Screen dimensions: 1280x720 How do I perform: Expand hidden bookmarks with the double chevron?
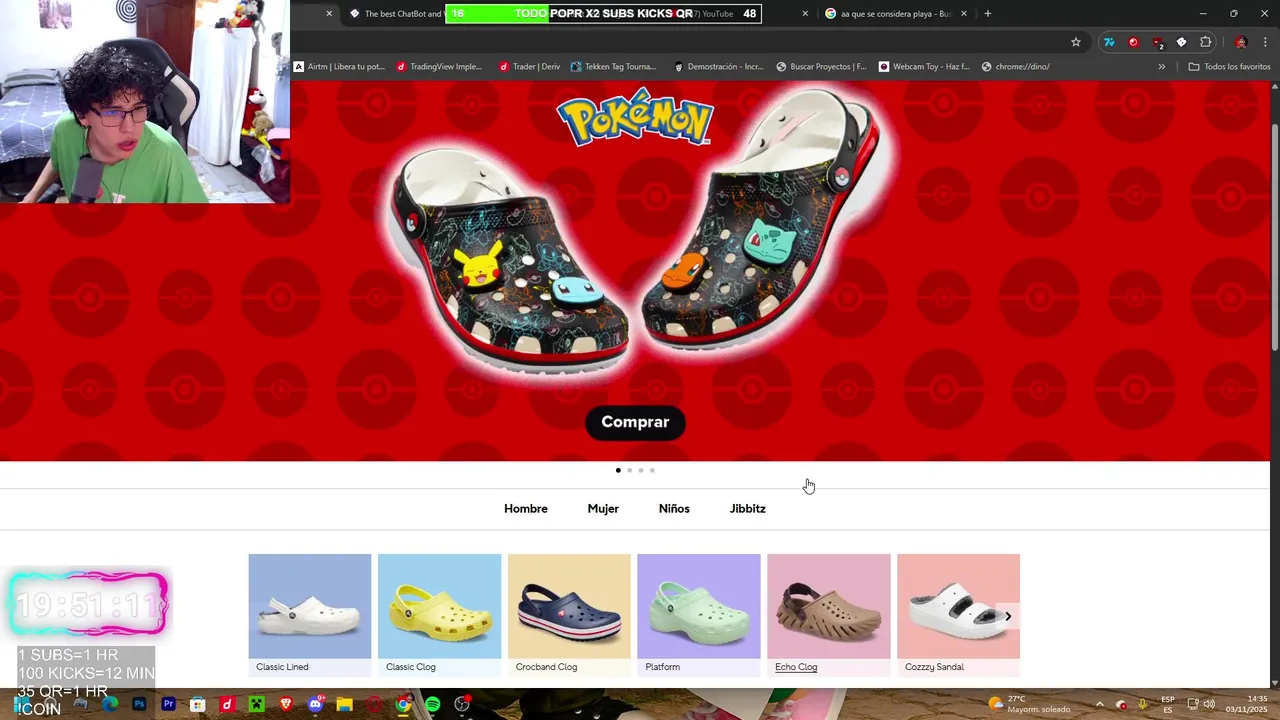click(1161, 67)
